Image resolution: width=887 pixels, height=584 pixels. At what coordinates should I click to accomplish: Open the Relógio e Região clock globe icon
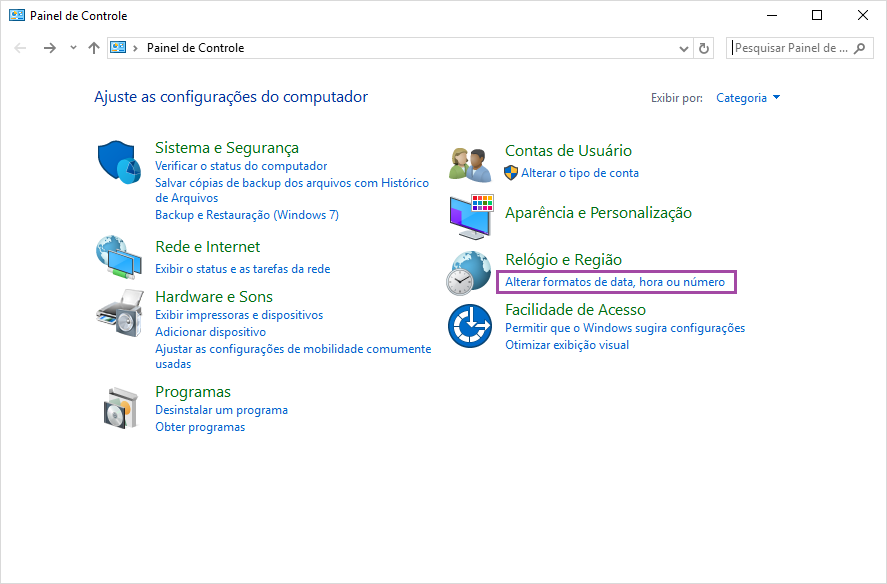469,273
